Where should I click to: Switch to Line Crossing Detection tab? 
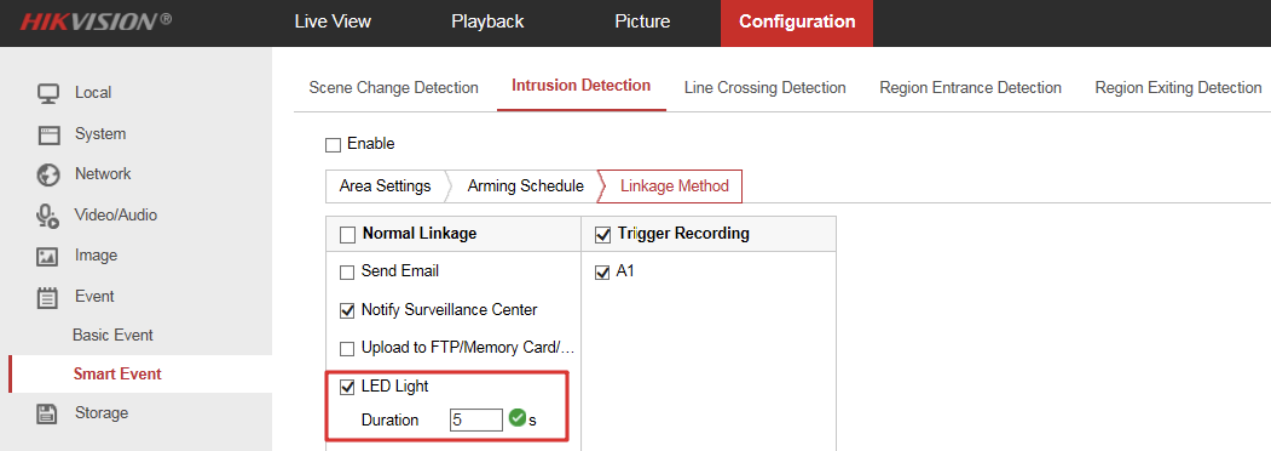click(765, 88)
